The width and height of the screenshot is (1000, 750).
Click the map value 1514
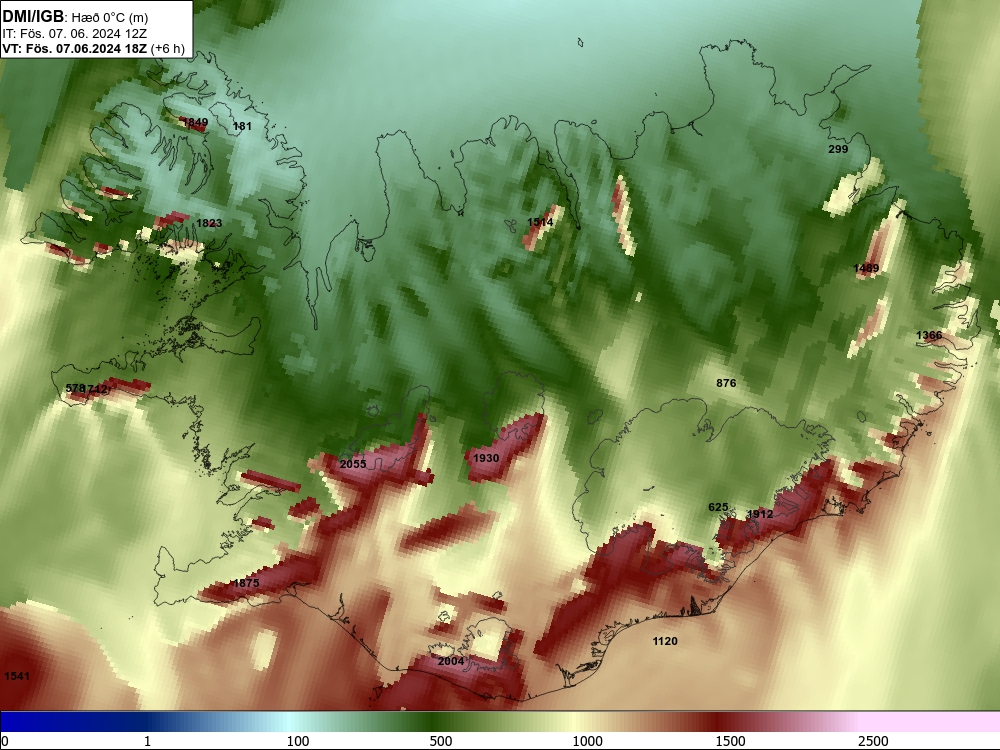coord(540,222)
